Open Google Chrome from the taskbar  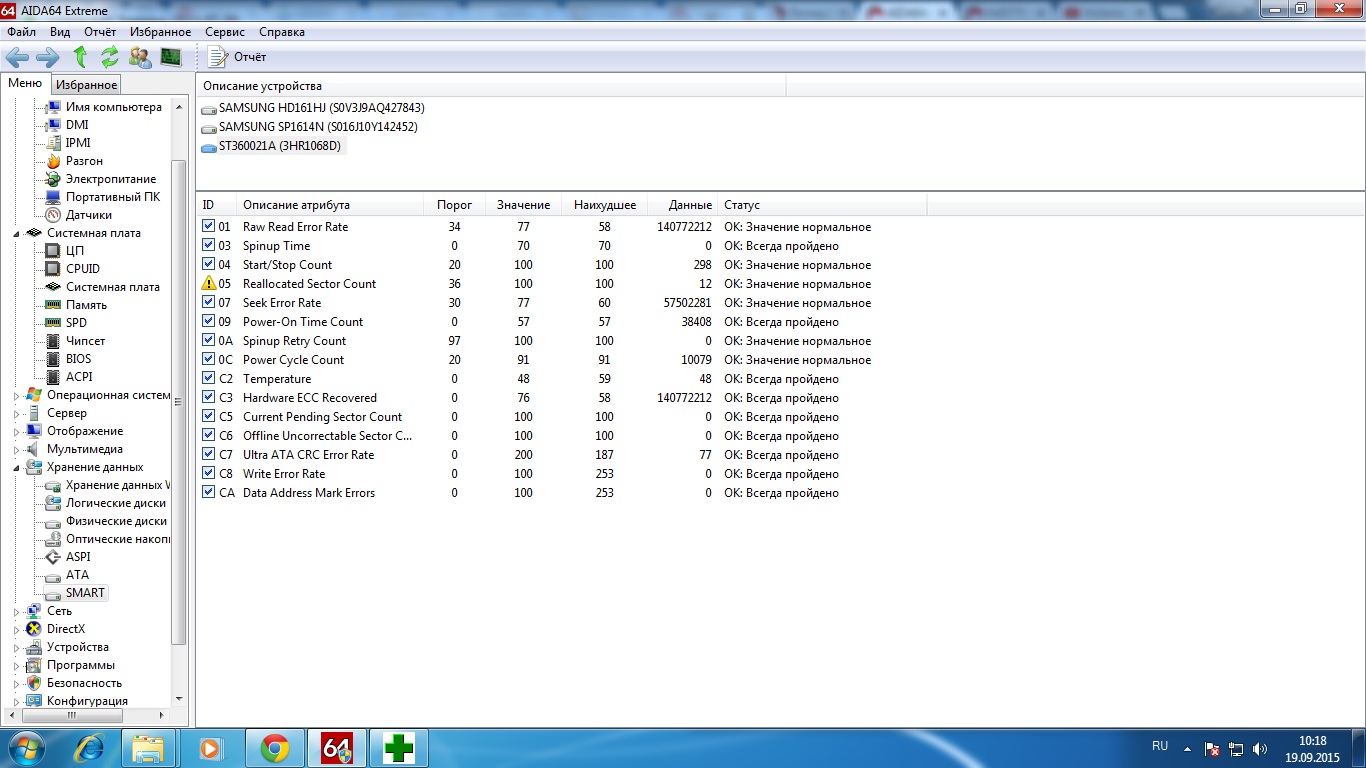point(275,747)
